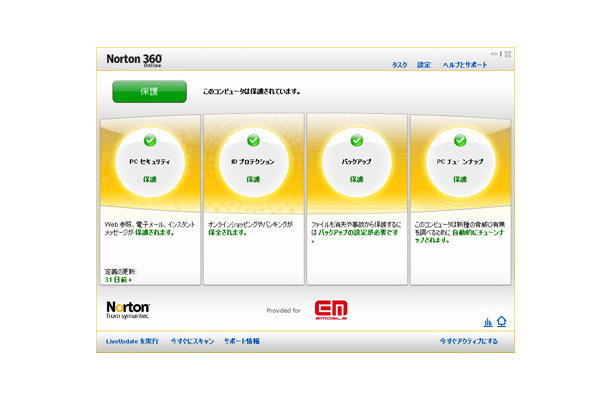Open the バックアップ panel label
The height and width of the screenshot is (400, 610).
pos(356,161)
